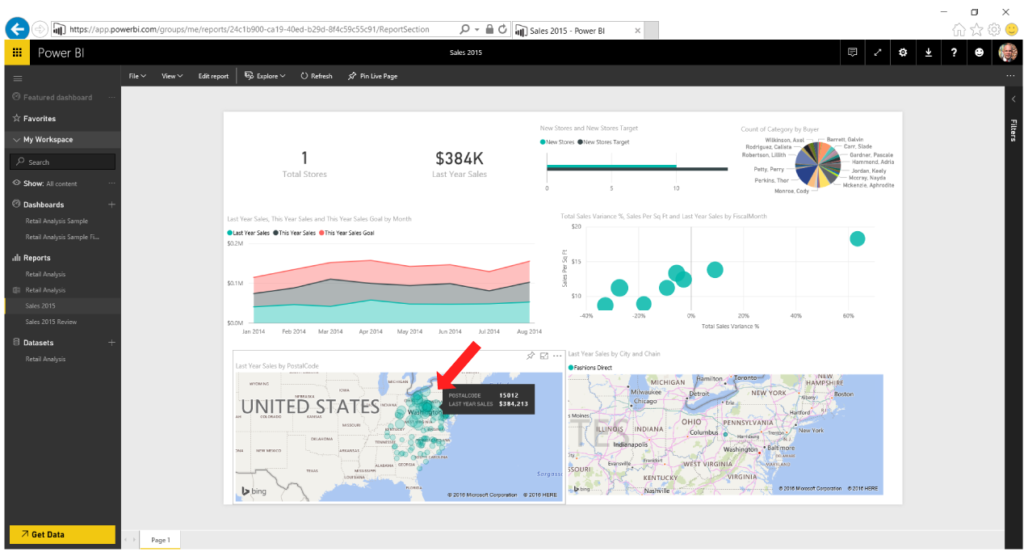This screenshot has height=552, width=1024.
Task: Click the Total Stores card
Action: coord(304,163)
